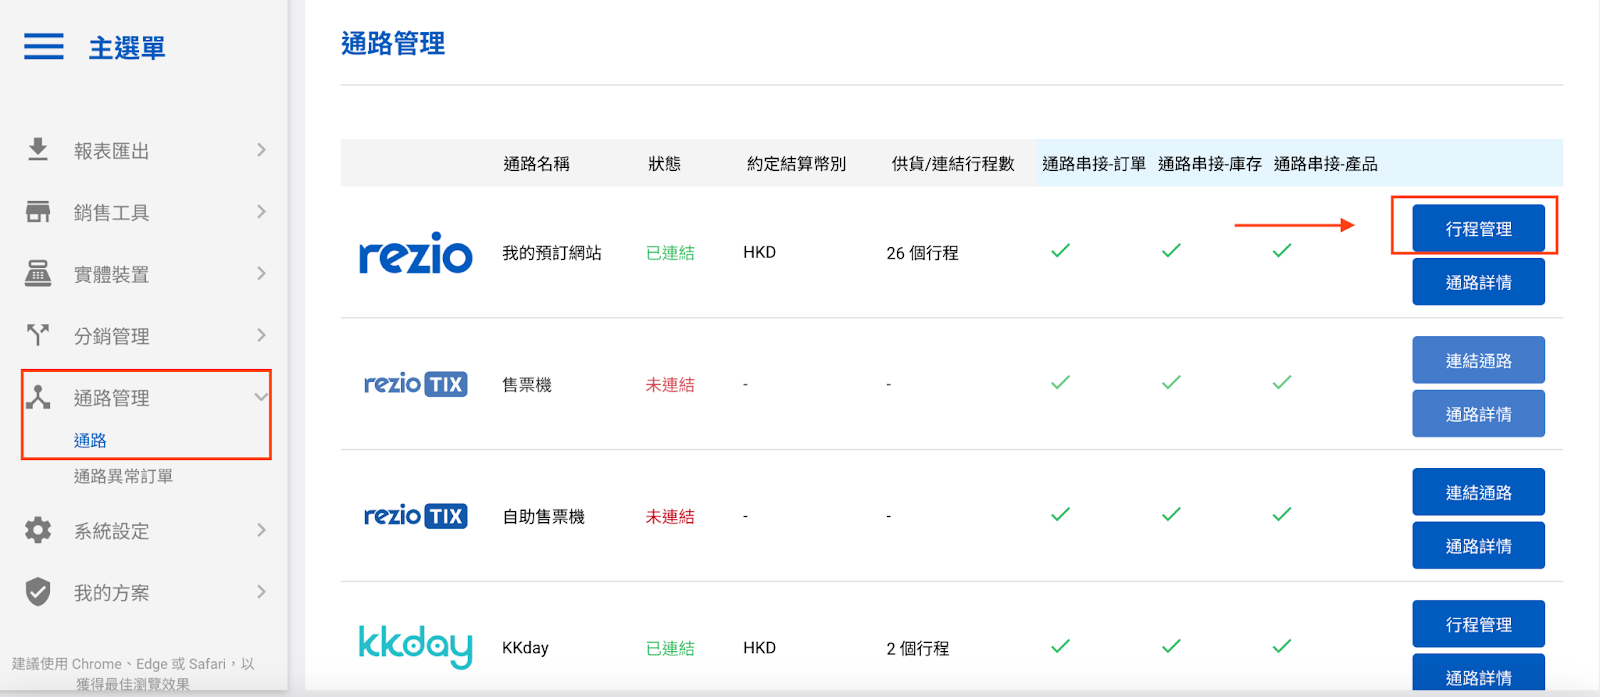Click the rezio TIX logo for 售票機

point(415,384)
